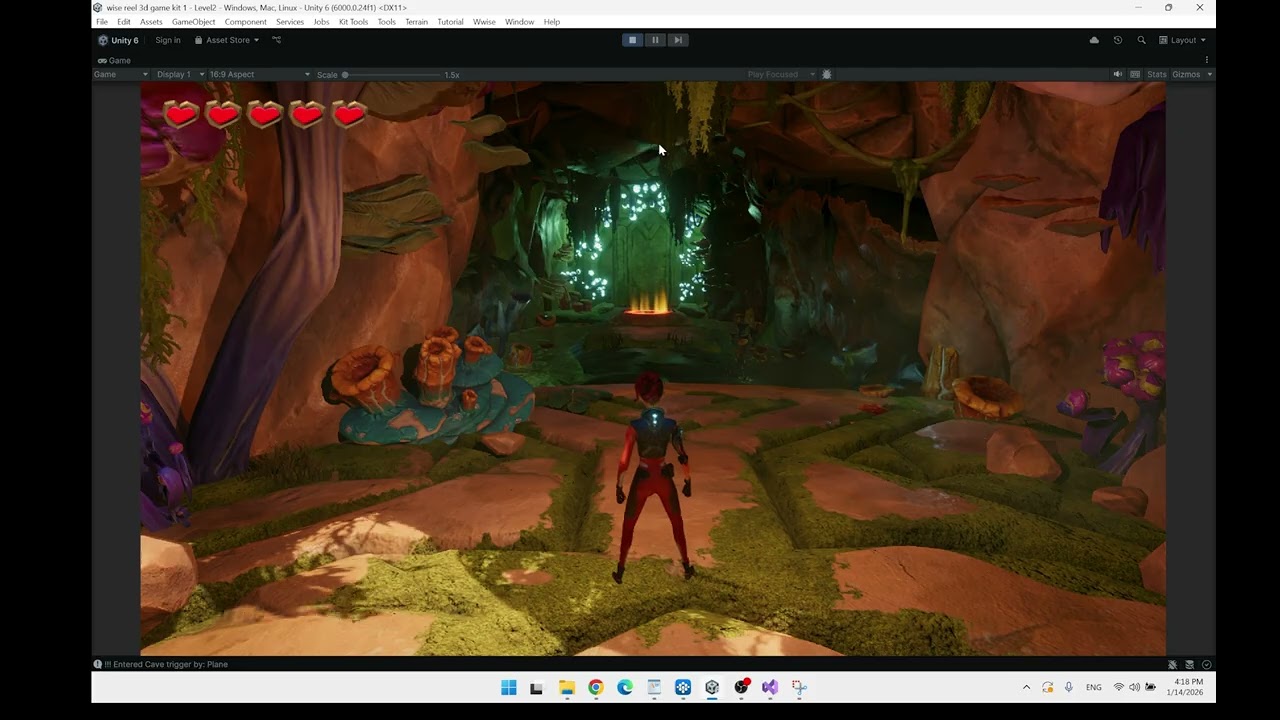Screen dimensions: 1280x720
Task: Click the activity progress checkmark icon in status bar
Action: 1207,664
